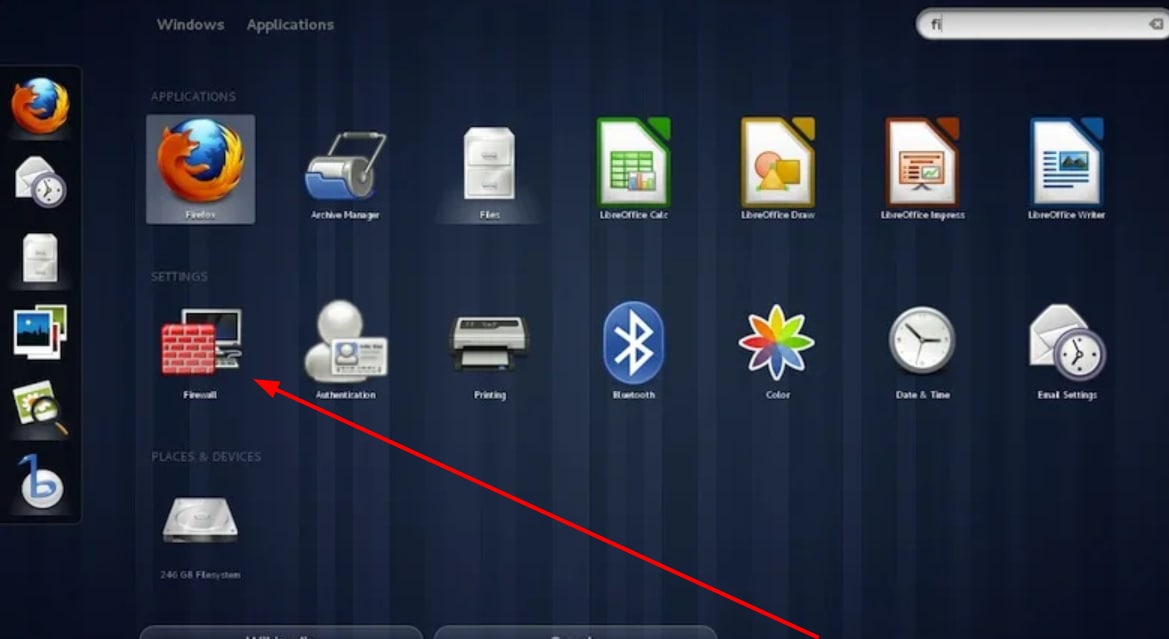Screen dimensions: 1169x639
Task: Launch the picture-with-magnifier icon in dock
Action: pos(40,408)
